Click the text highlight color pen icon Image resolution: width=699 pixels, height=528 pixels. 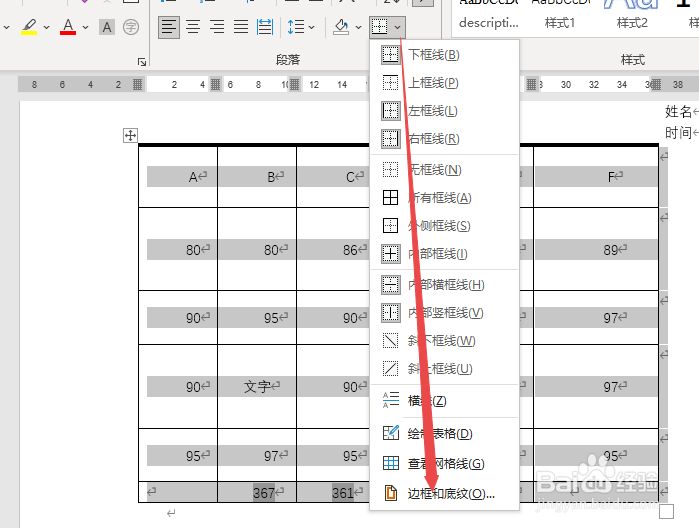tap(29, 27)
